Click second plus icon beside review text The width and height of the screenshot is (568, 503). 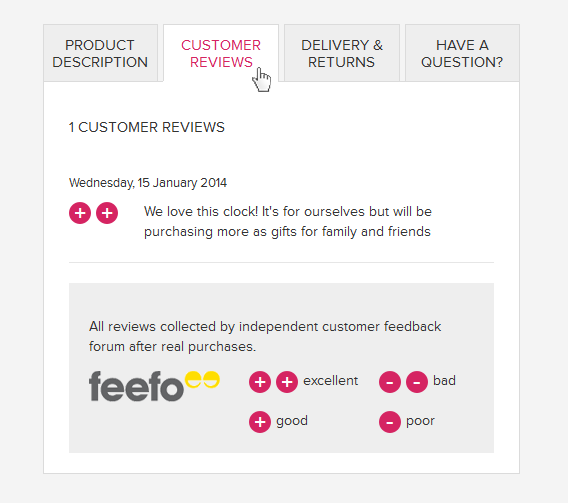(x=107, y=213)
